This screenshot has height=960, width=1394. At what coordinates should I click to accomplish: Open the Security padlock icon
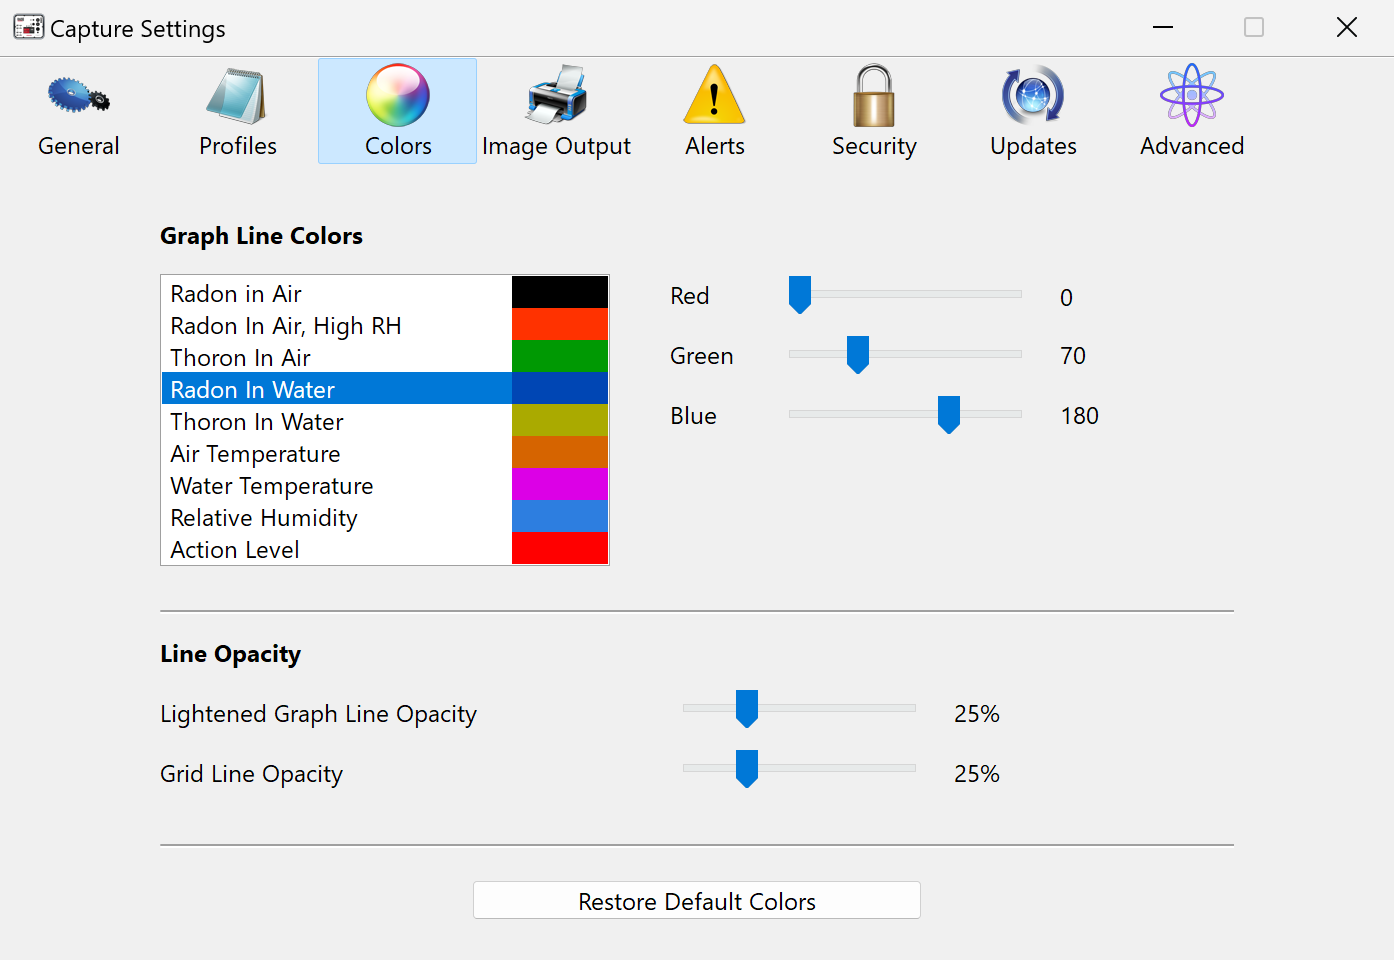pos(873,97)
